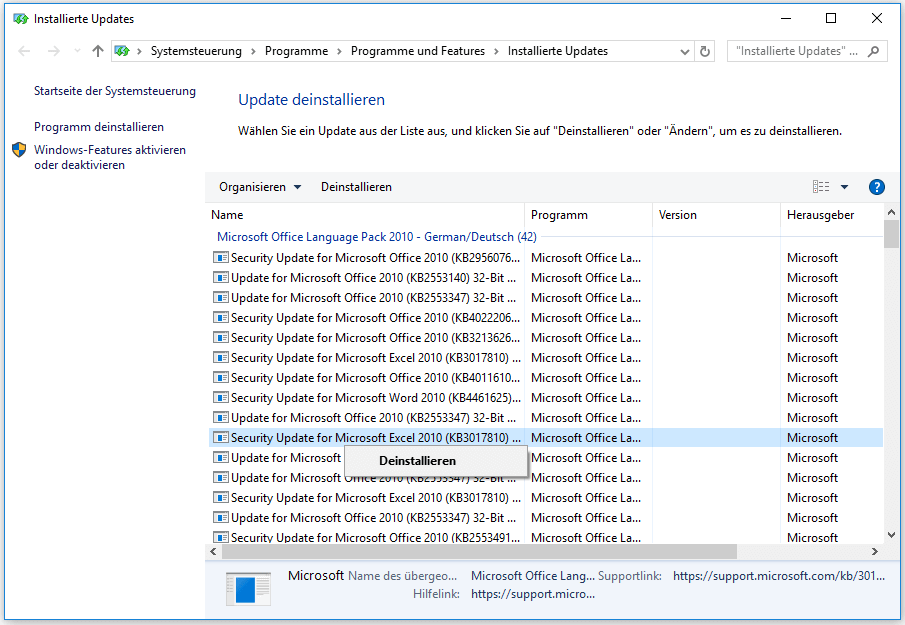Open Programm deinstallieren link

point(99,127)
